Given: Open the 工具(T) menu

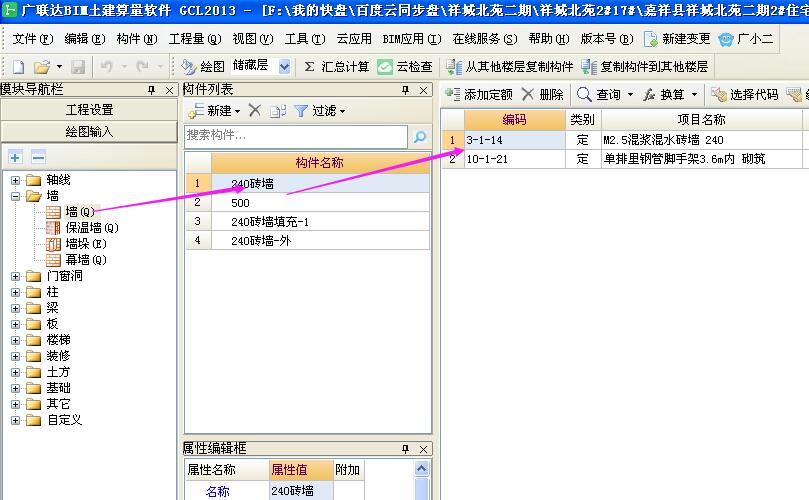Looking at the screenshot, I should [x=305, y=39].
